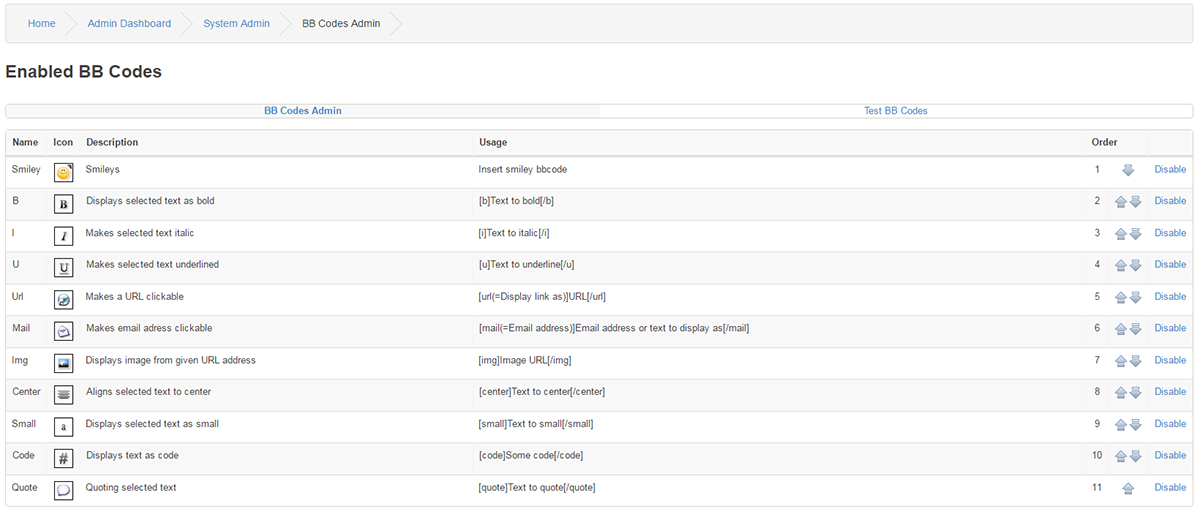This screenshot has width=1200, height=517.
Task: Move Smiley bbcode down in order
Action: pyautogui.click(x=1128, y=171)
